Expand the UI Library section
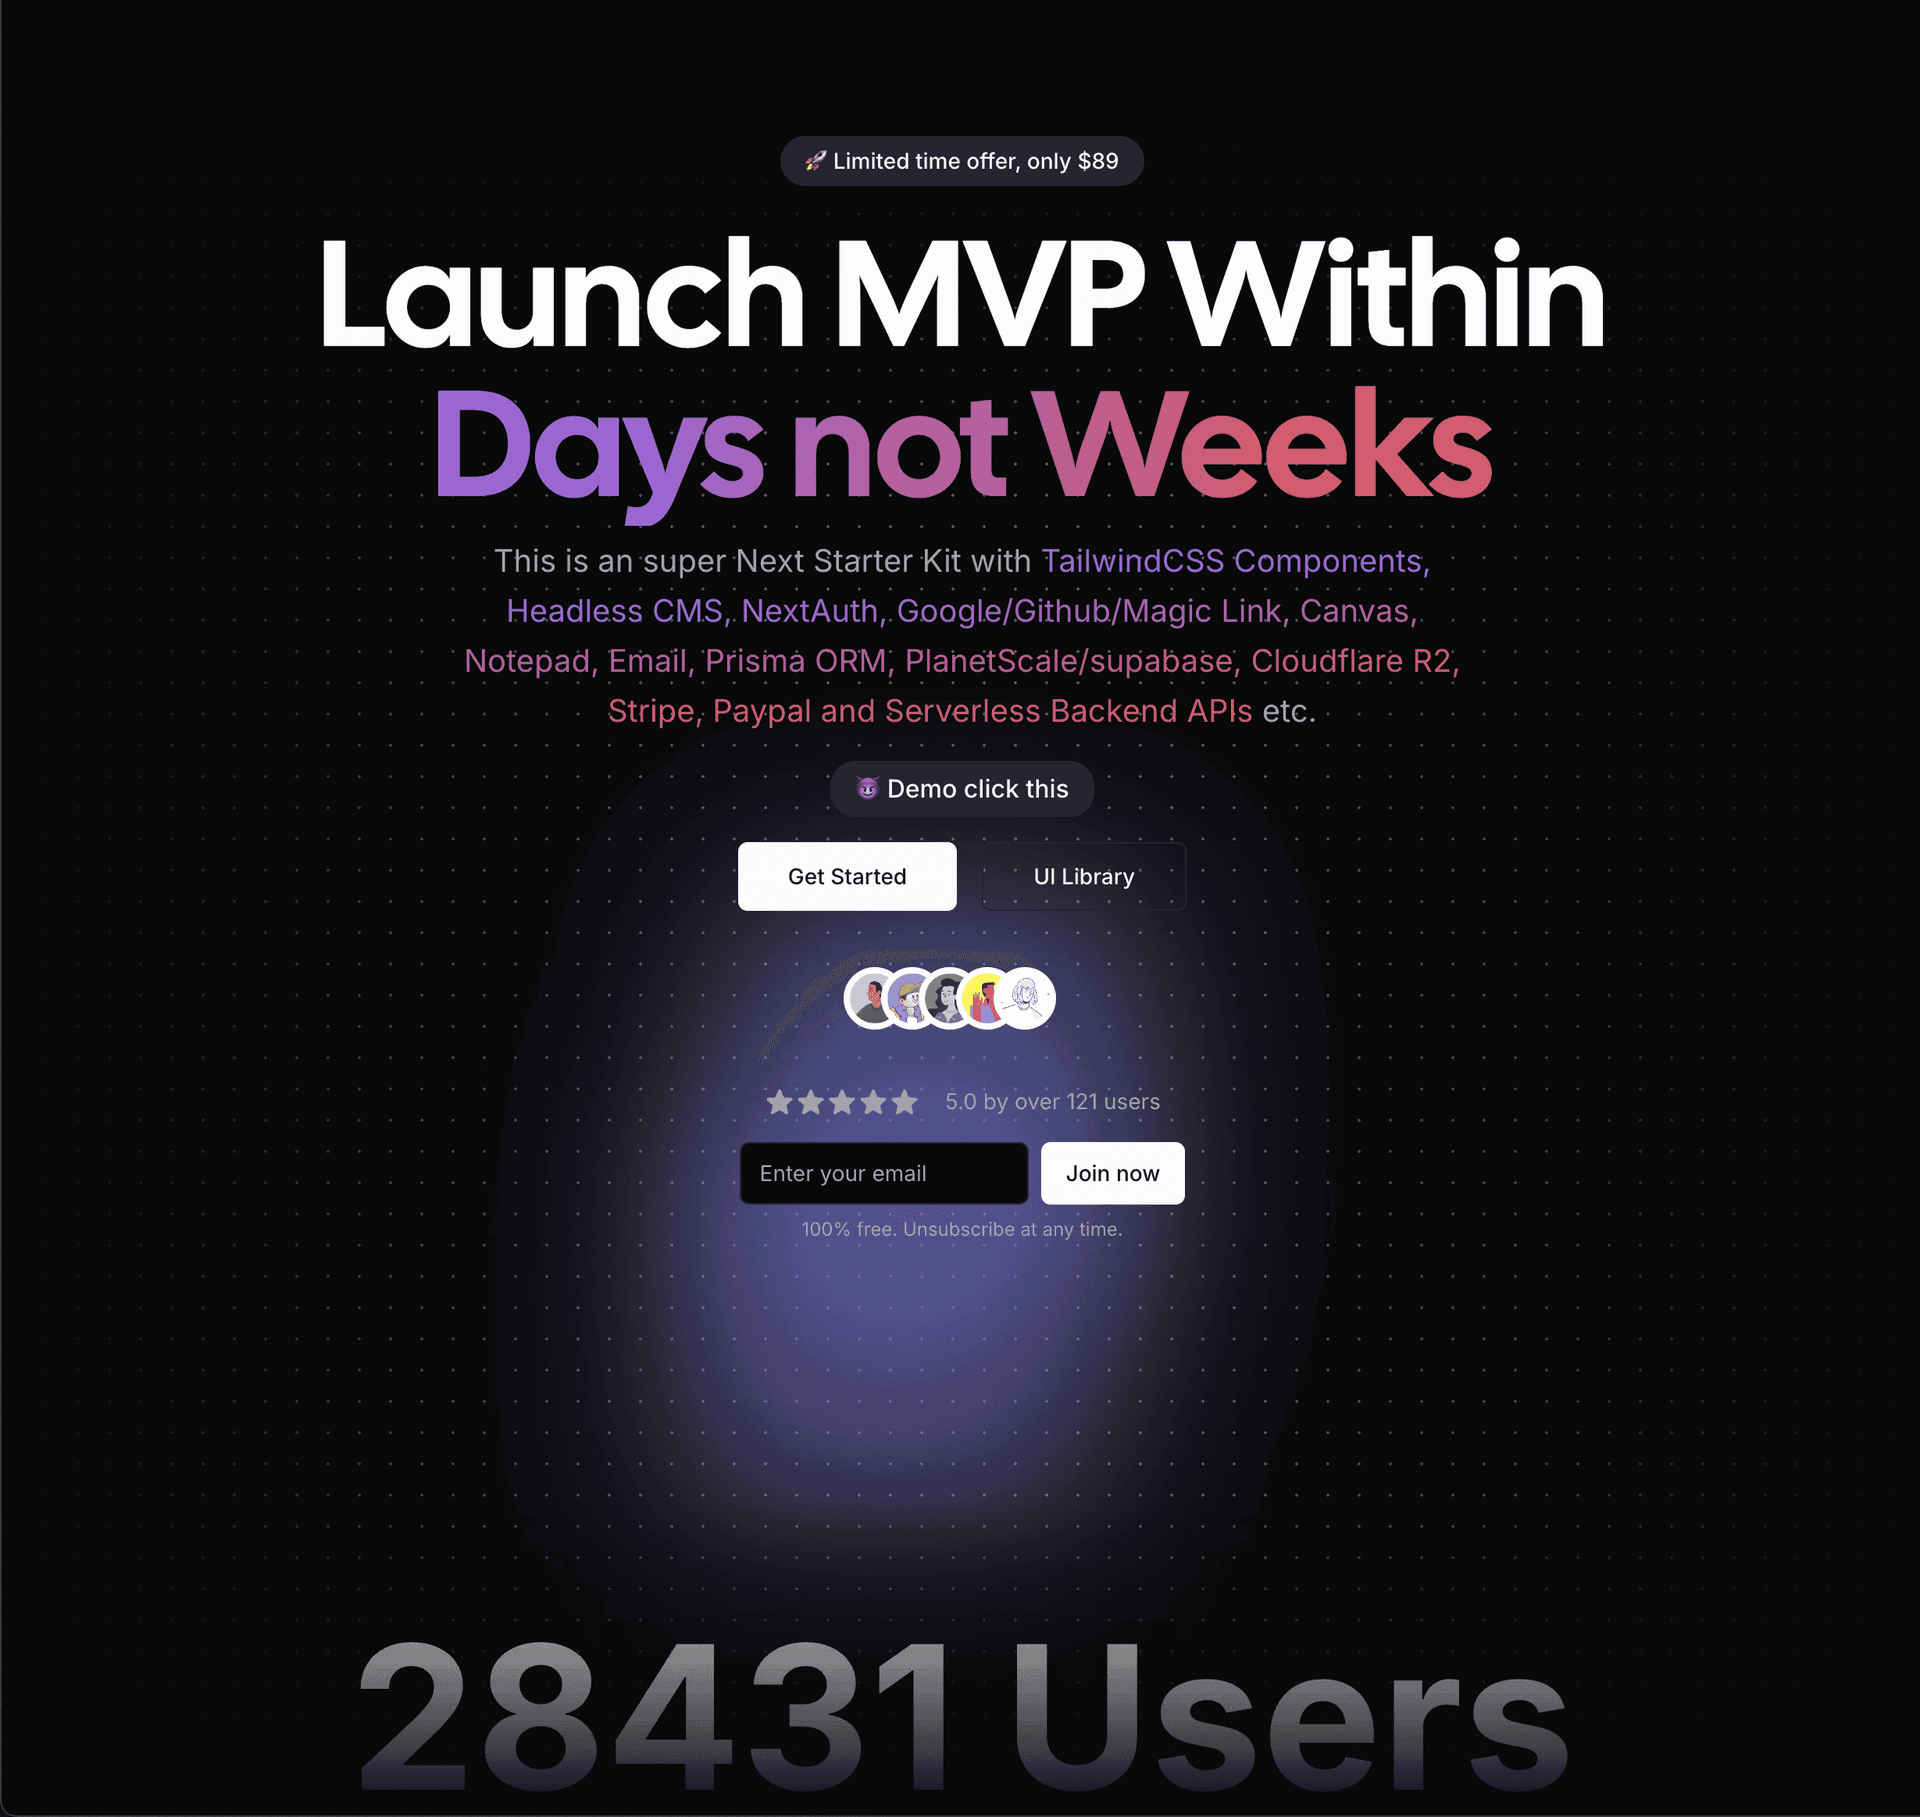Screen dimensions: 1920x1817 (1081, 876)
